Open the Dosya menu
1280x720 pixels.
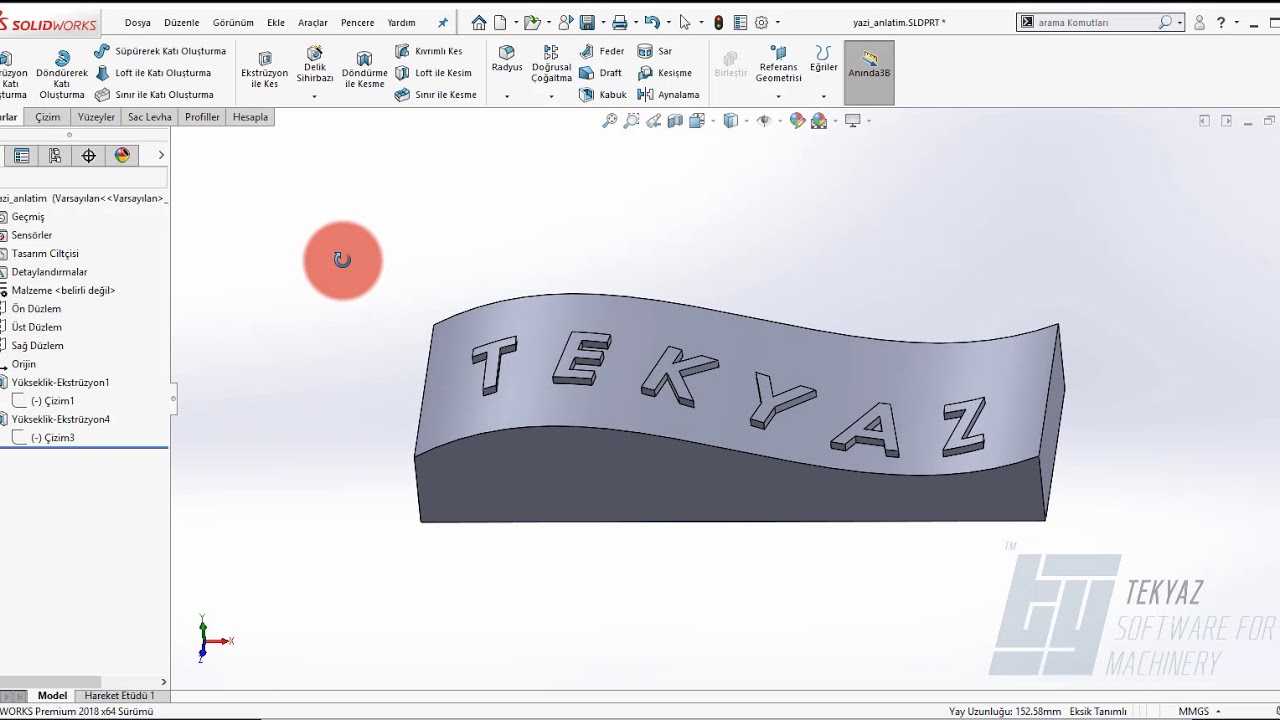pos(138,22)
